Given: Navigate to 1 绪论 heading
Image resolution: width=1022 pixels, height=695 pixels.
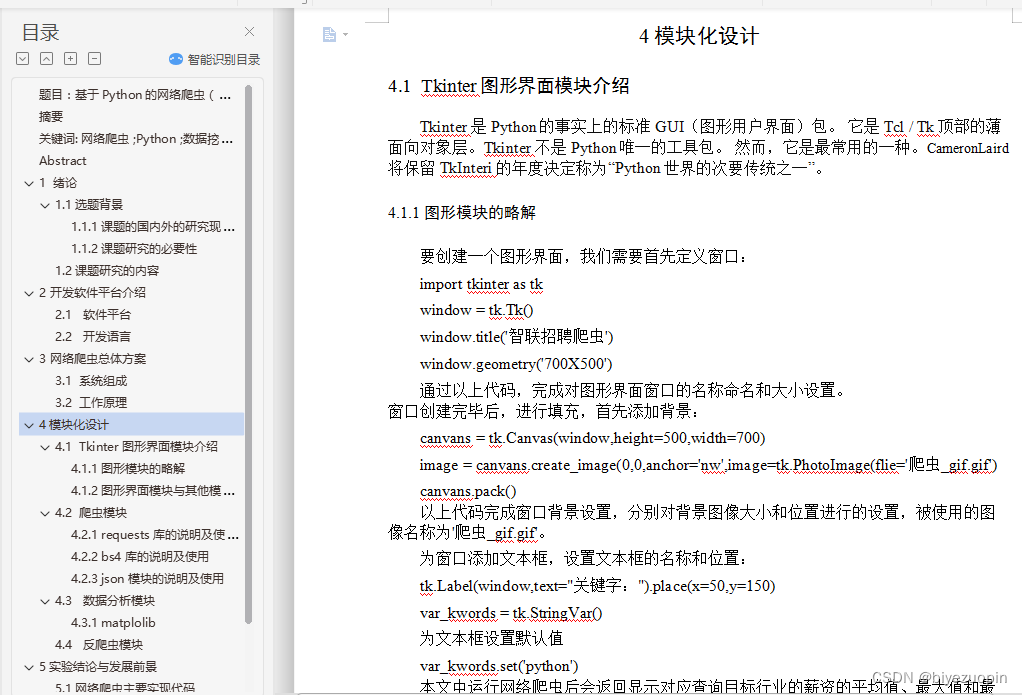Looking at the screenshot, I should pyautogui.click(x=58, y=183).
